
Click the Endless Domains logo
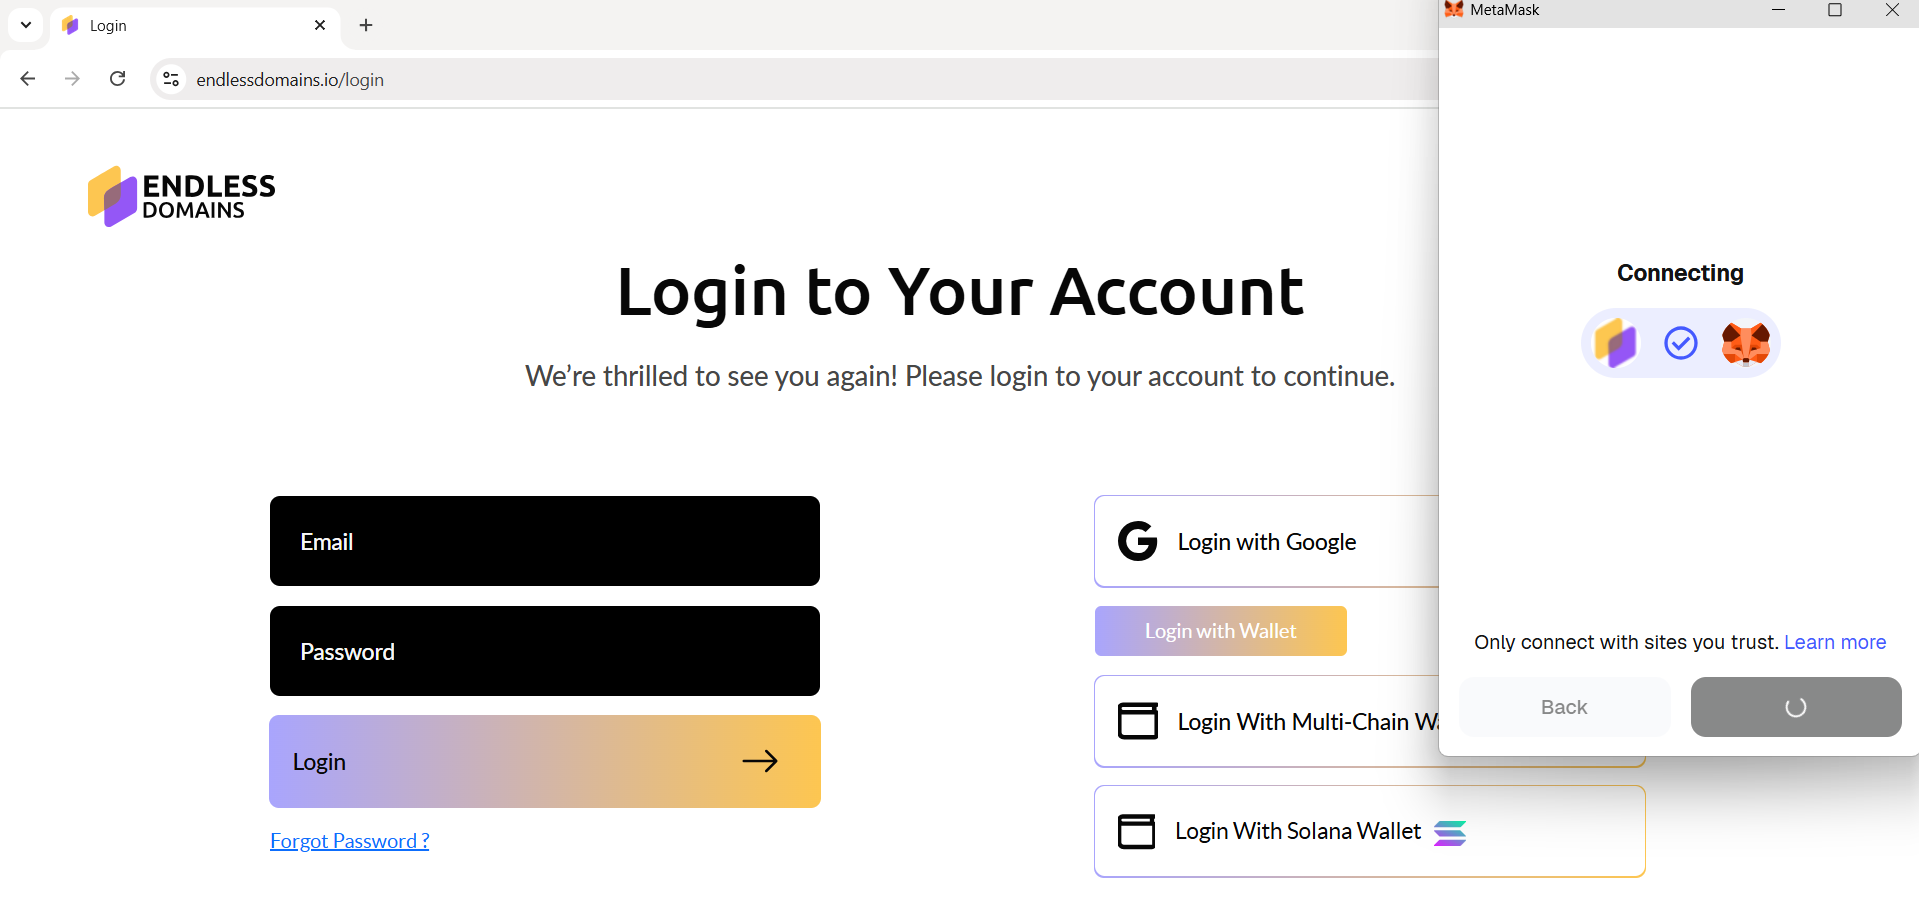pos(181,196)
